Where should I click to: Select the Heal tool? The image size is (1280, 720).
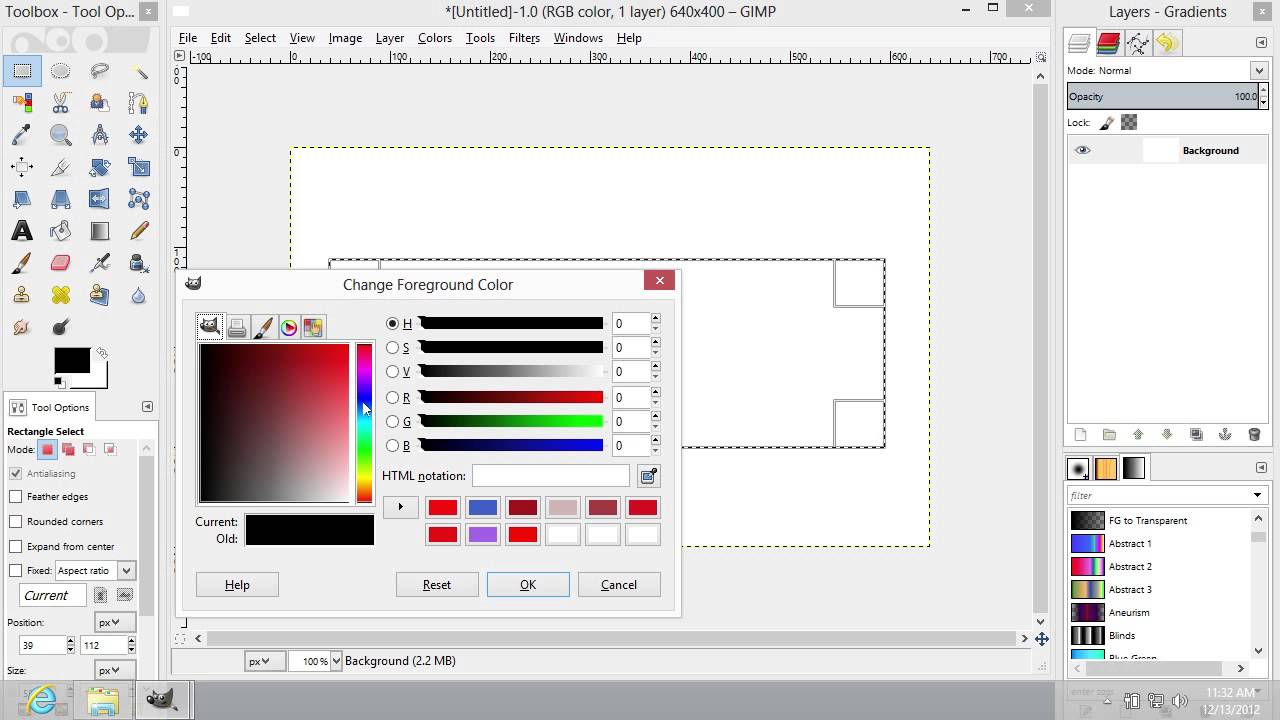click(x=61, y=295)
